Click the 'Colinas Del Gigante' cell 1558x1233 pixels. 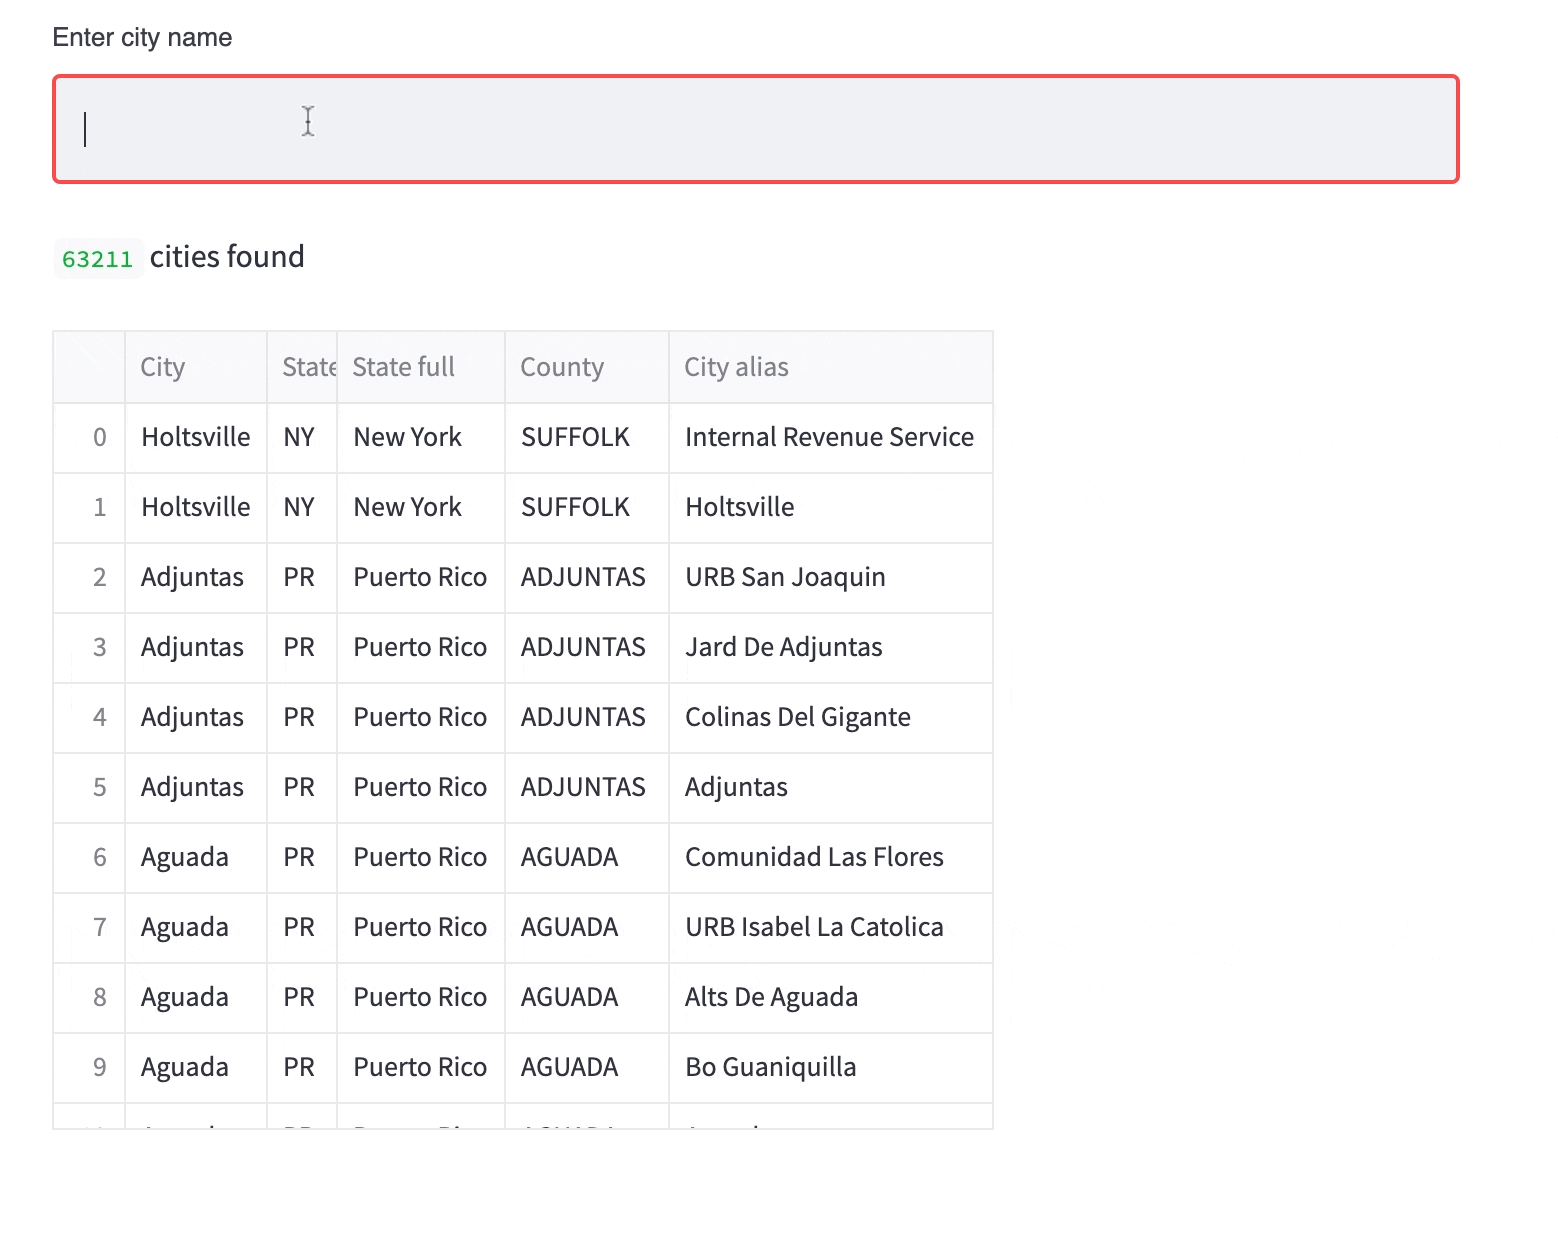pyautogui.click(x=797, y=717)
